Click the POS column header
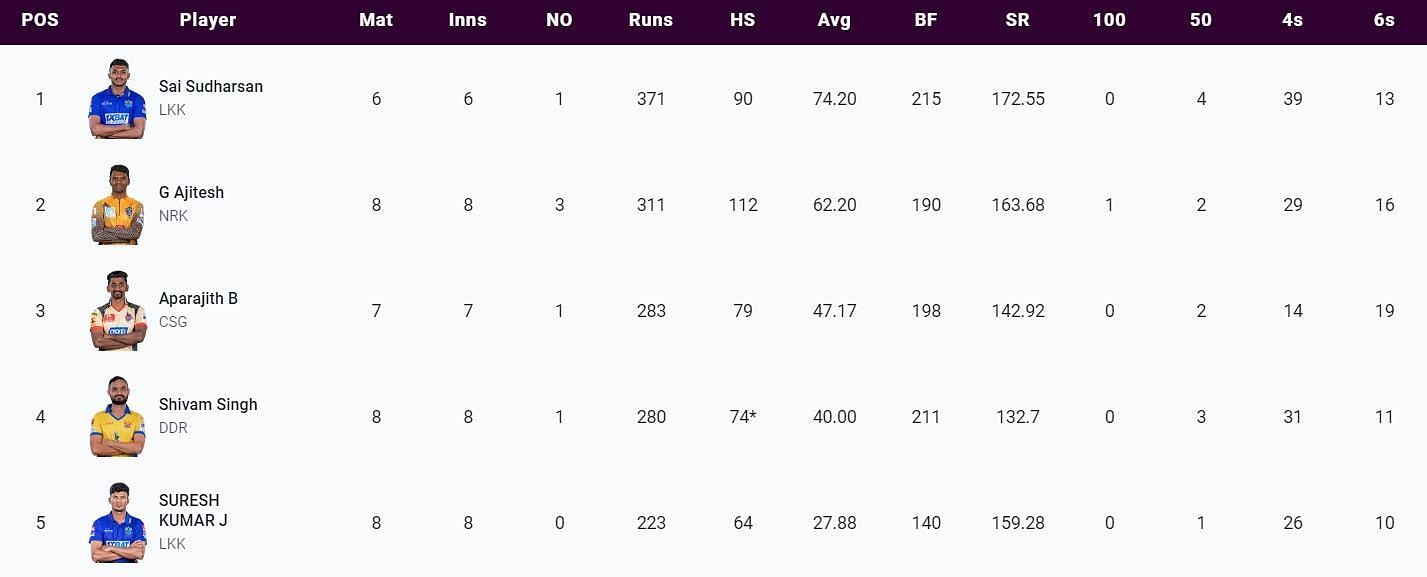Screen dimensions: 1427x577 (40, 20)
